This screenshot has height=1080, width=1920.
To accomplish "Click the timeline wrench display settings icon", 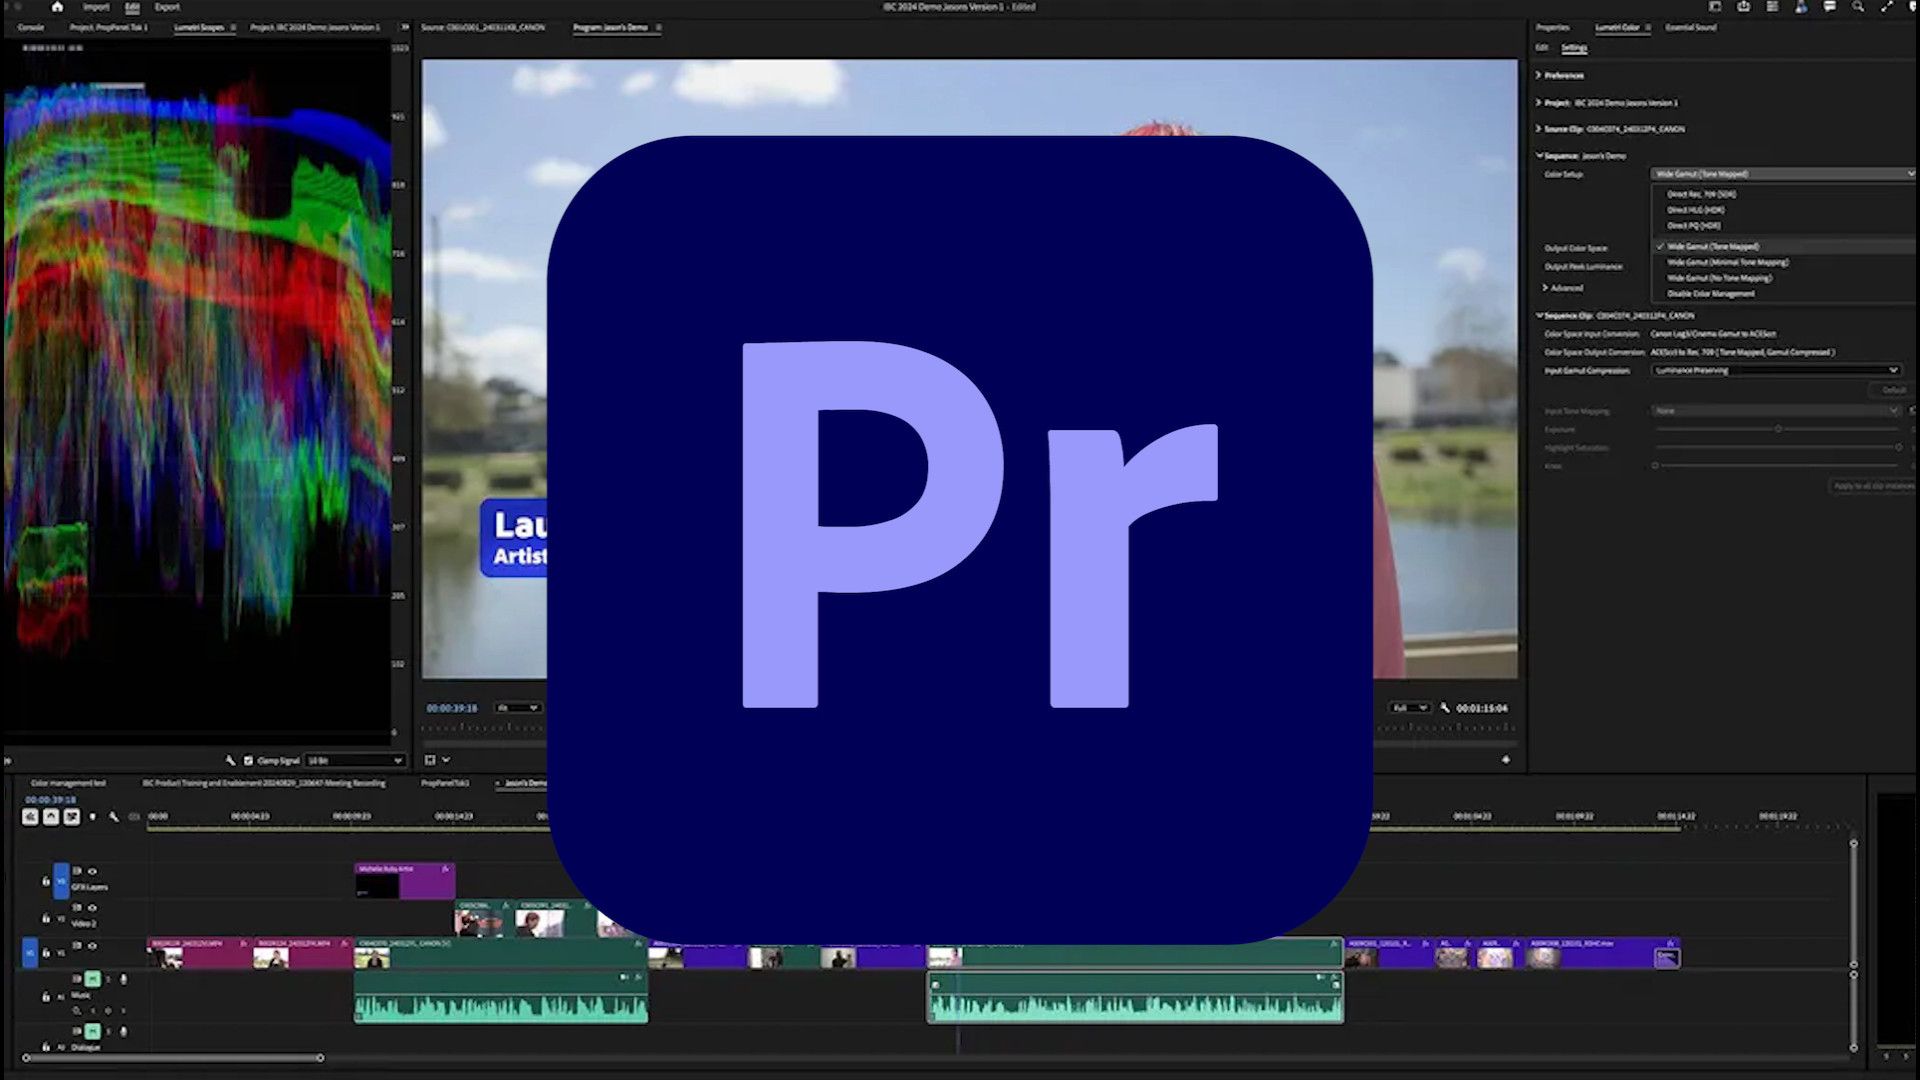I will [x=113, y=817].
